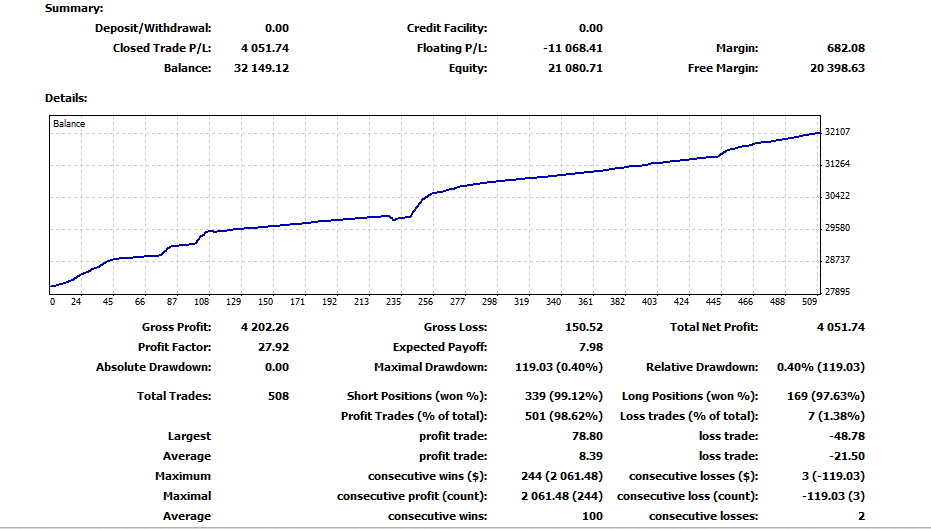This screenshot has width=931, height=529.
Task: Click the Details section heading
Action: tap(67, 98)
